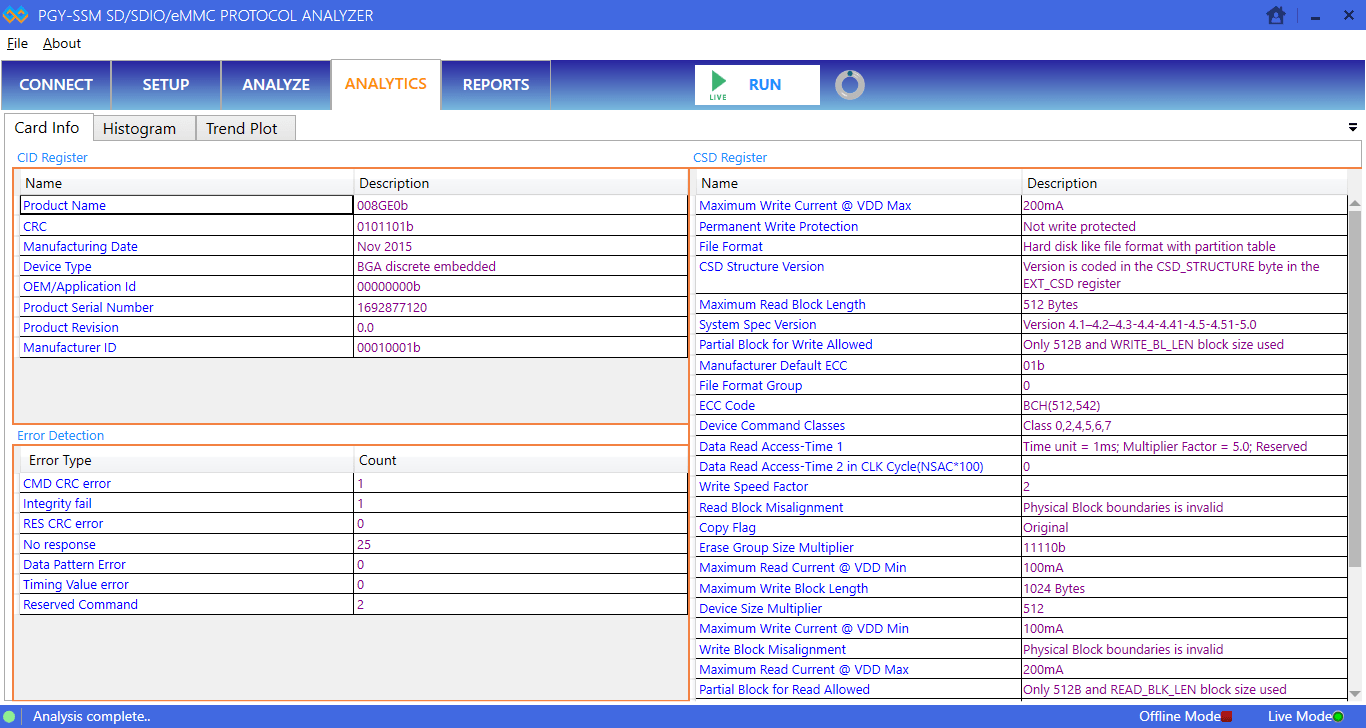Image resolution: width=1366 pixels, height=728 pixels.
Task: Open the Product Name link in CID Register
Action: [64, 205]
